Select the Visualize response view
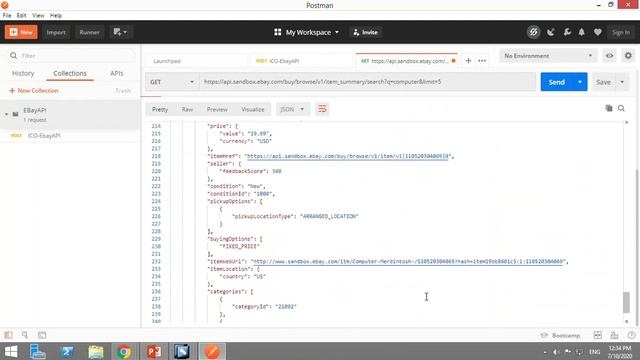Viewport: 640px width, 360px height. click(x=253, y=109)
